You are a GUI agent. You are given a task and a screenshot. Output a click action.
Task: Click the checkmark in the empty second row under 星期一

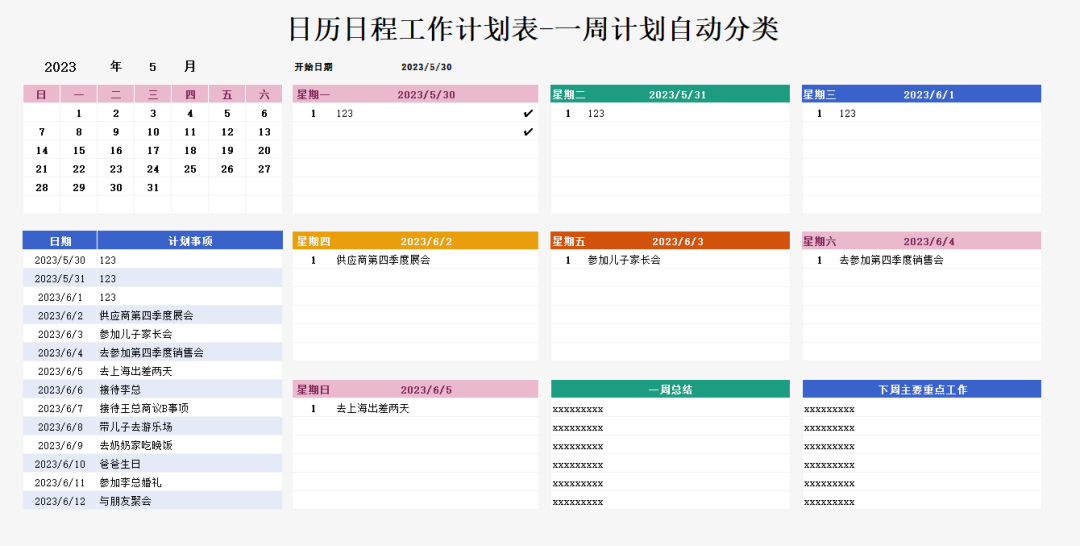point(528,132)
